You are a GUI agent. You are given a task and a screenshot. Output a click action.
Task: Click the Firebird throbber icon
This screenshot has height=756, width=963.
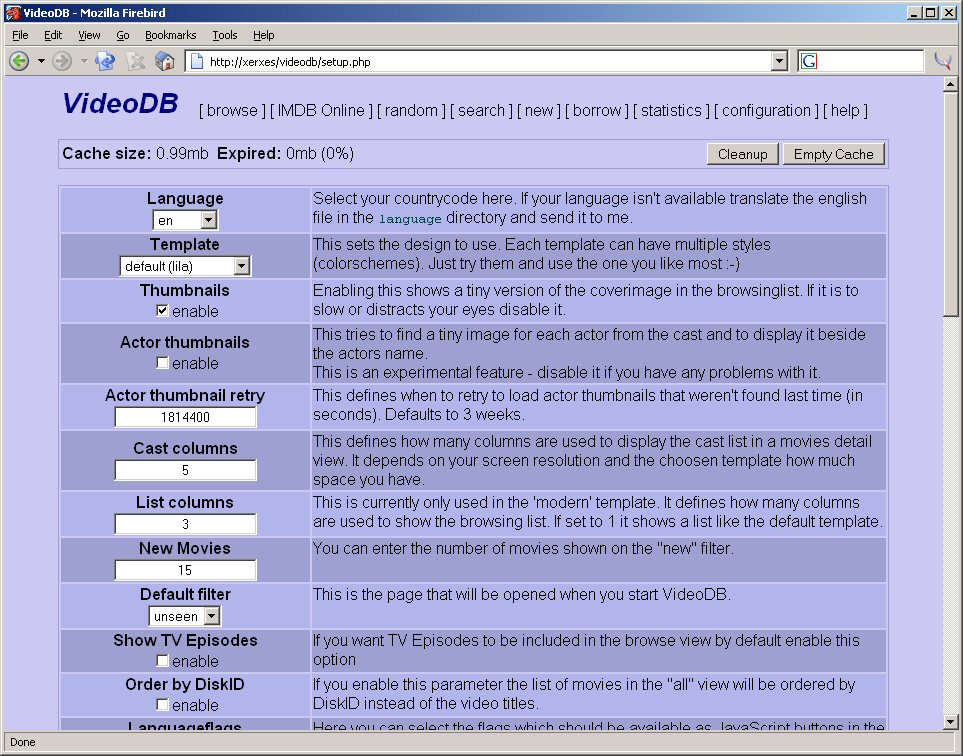tap(943, 60)
